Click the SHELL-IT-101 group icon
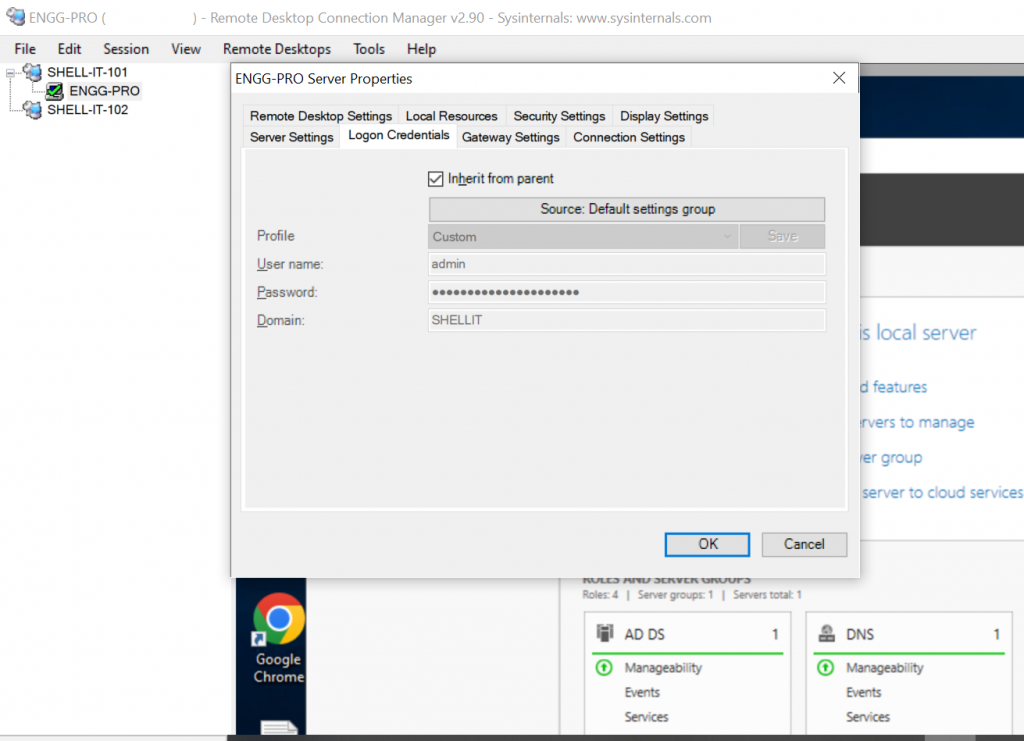 click(32, 72)
